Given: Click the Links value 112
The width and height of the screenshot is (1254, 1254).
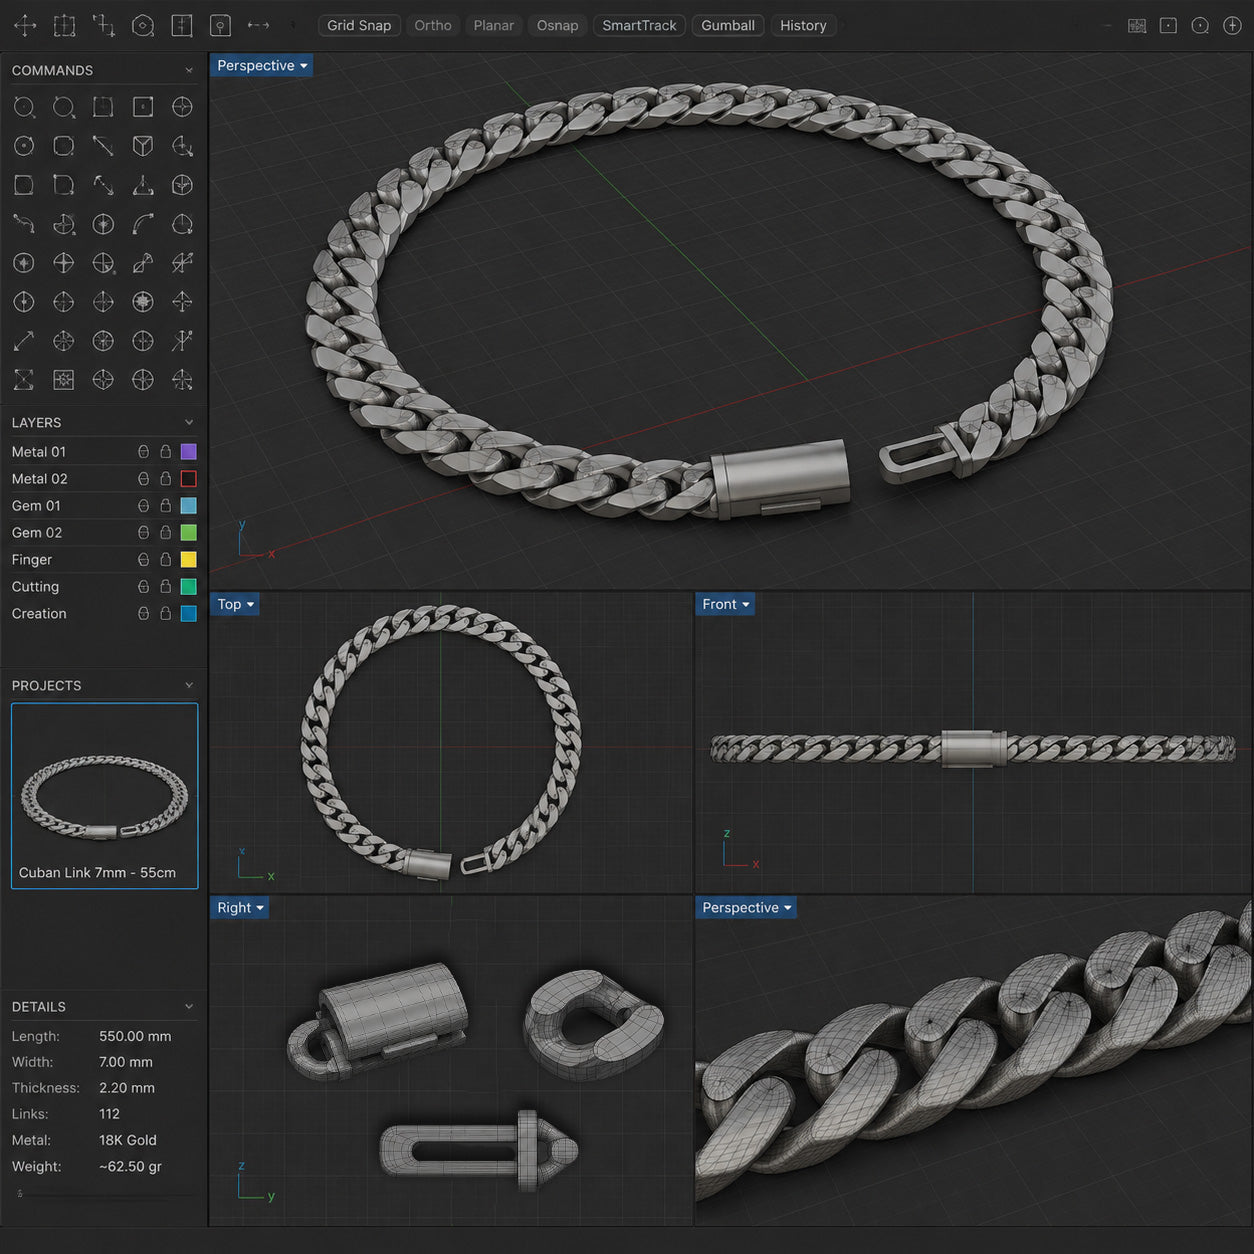Looking at the screenshot, I should [x=109, y=1114].
